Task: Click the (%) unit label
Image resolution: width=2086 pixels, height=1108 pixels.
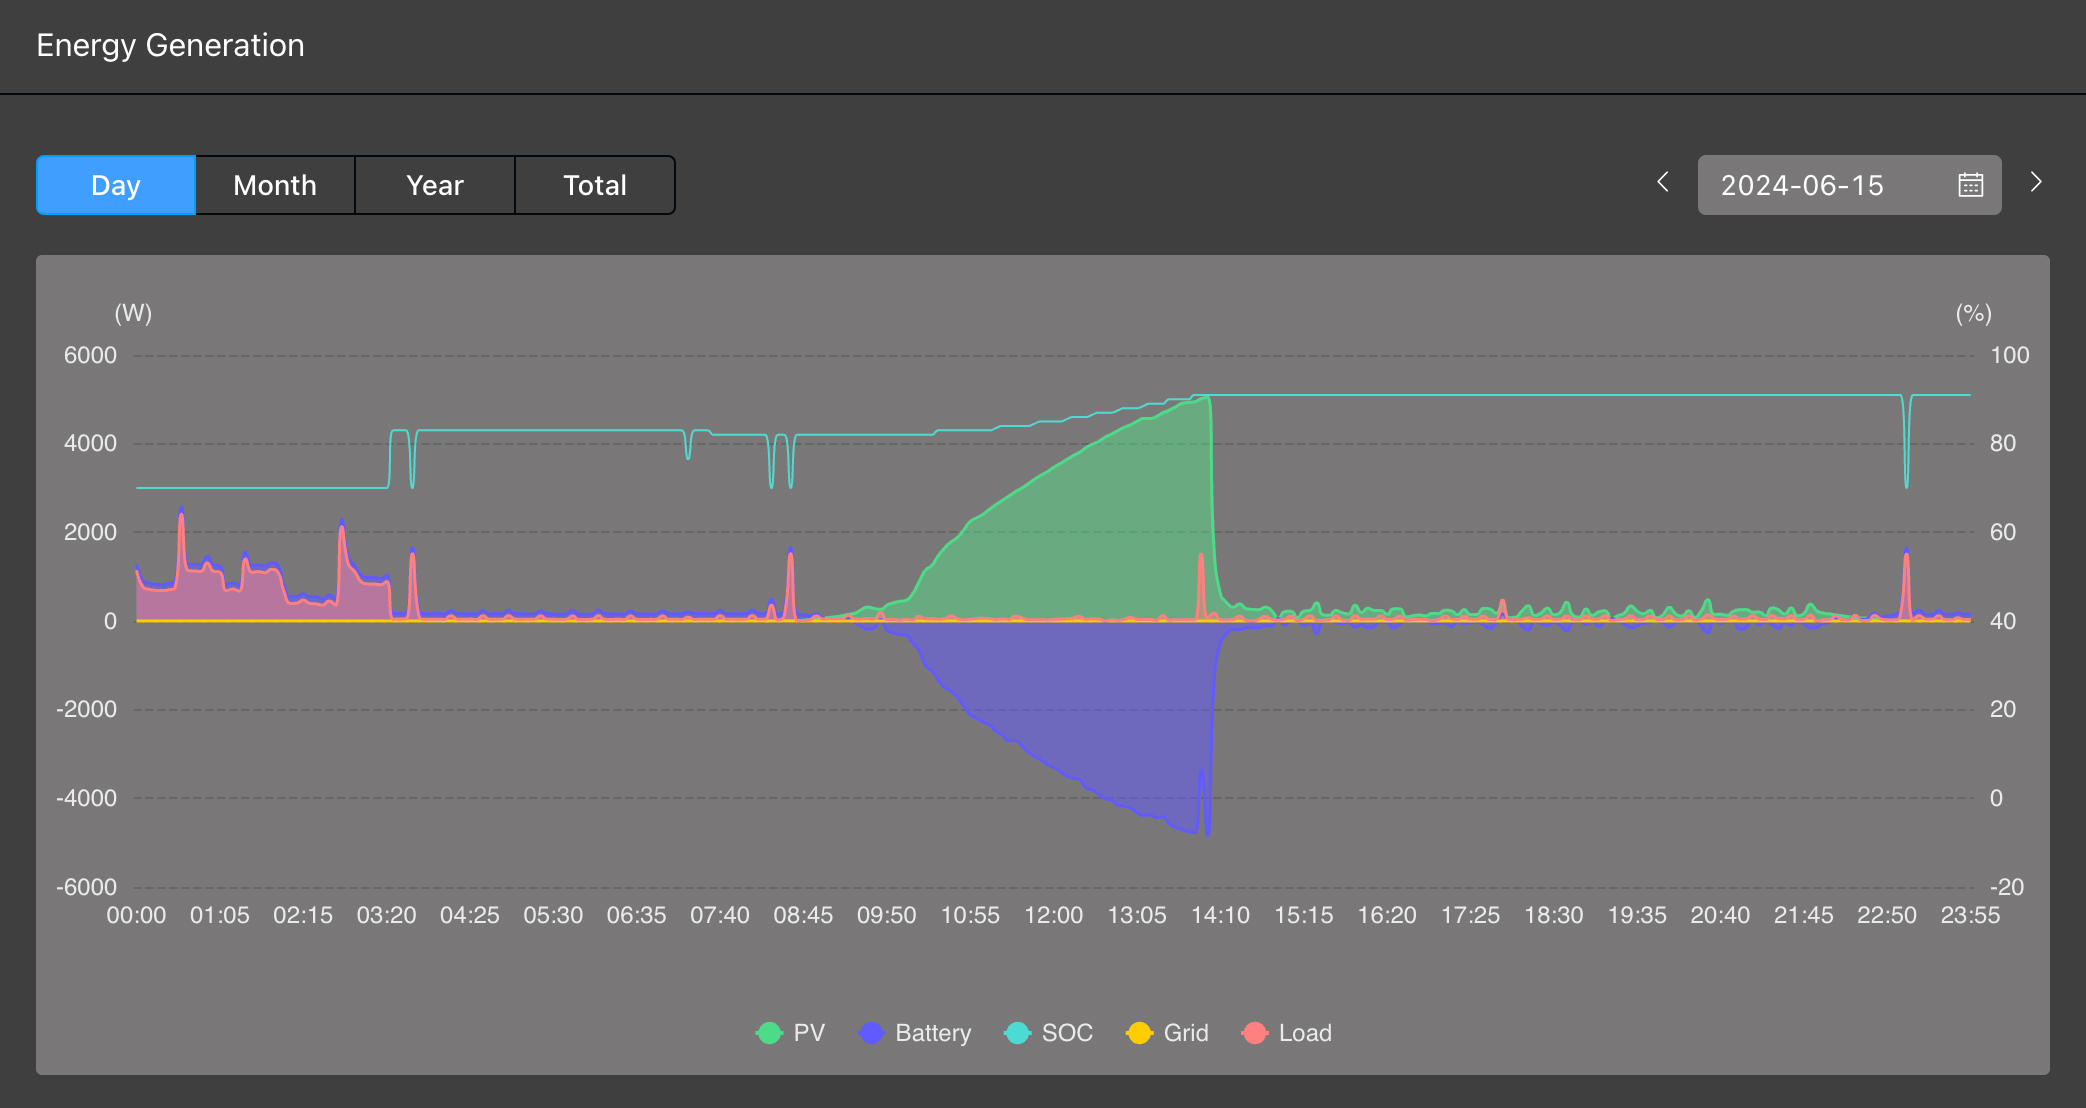Action: (1974, 313)
